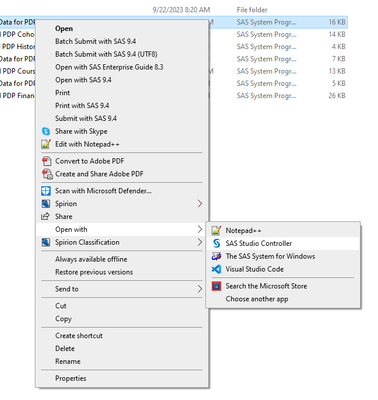378x400 pixels.
Task: Click the Skype icon beside Share with Skype
Action: (46, 131)
